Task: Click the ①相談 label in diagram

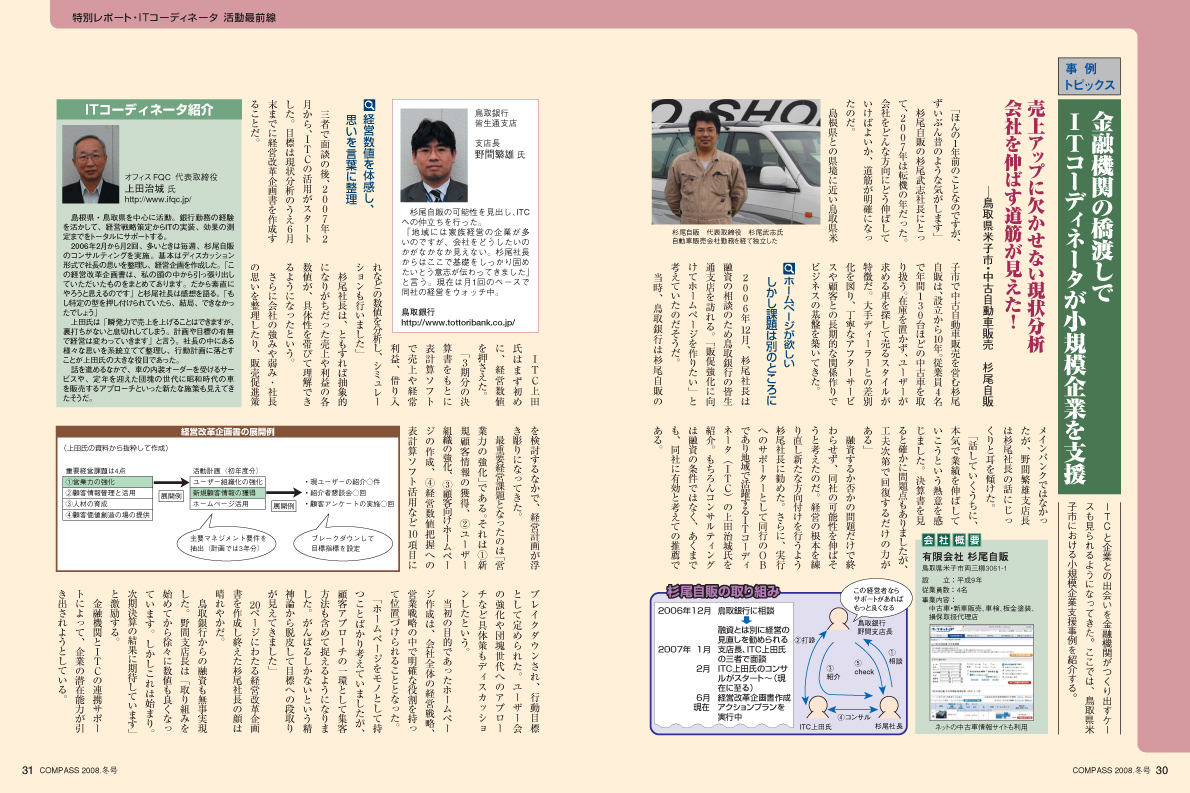Action: [896, 656]
